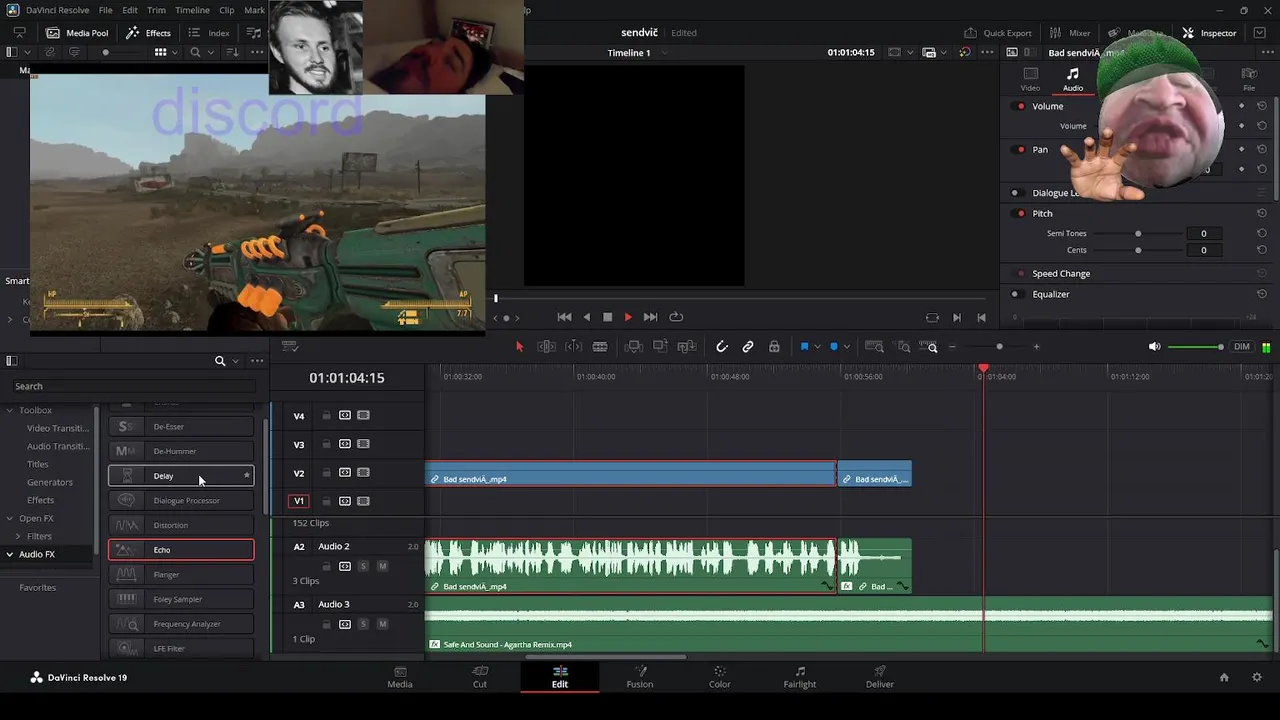Open the File menu
This screenshot has width=1280, height=720.
(x=105, y=10)
